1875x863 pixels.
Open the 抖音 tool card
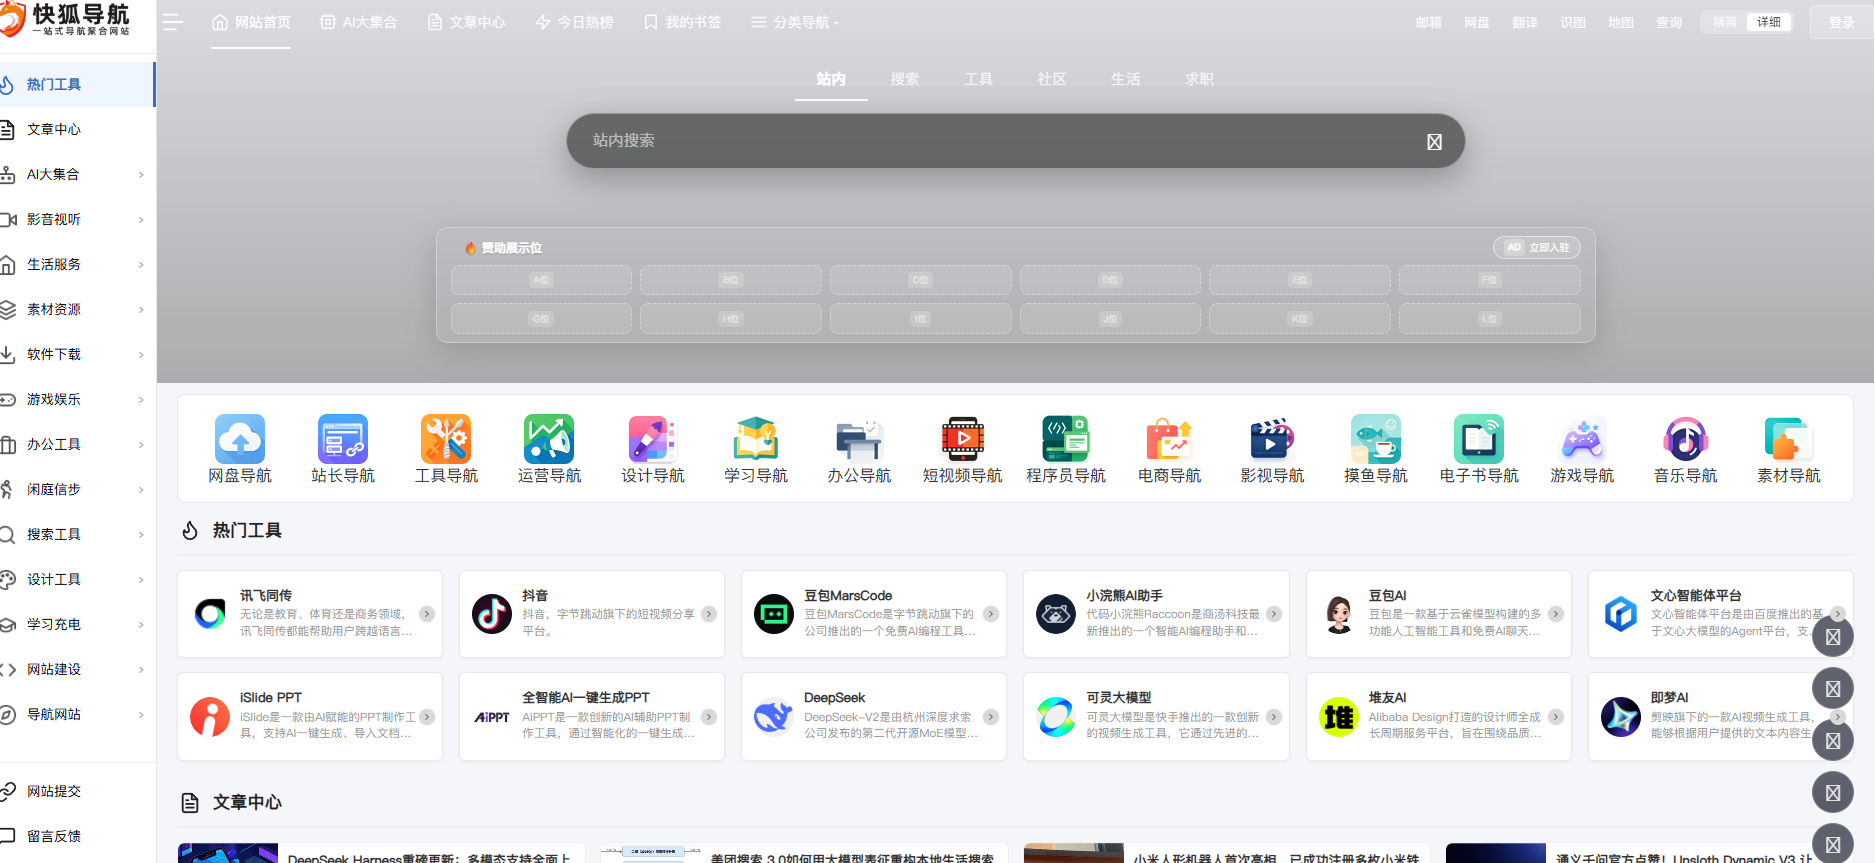pos(591,614)
